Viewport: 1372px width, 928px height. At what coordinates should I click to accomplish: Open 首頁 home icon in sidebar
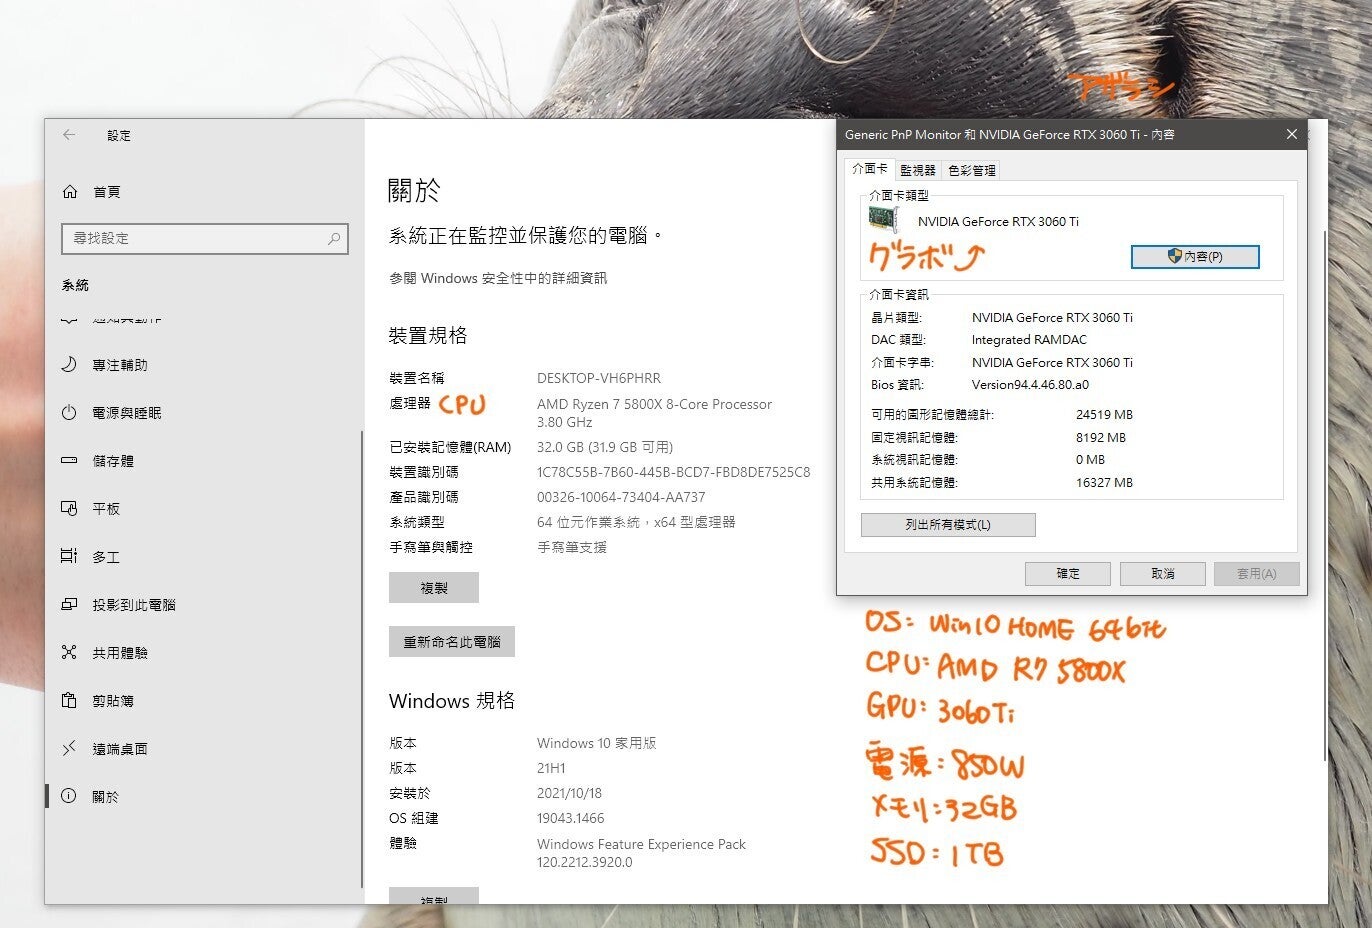[x=70, y=192]
